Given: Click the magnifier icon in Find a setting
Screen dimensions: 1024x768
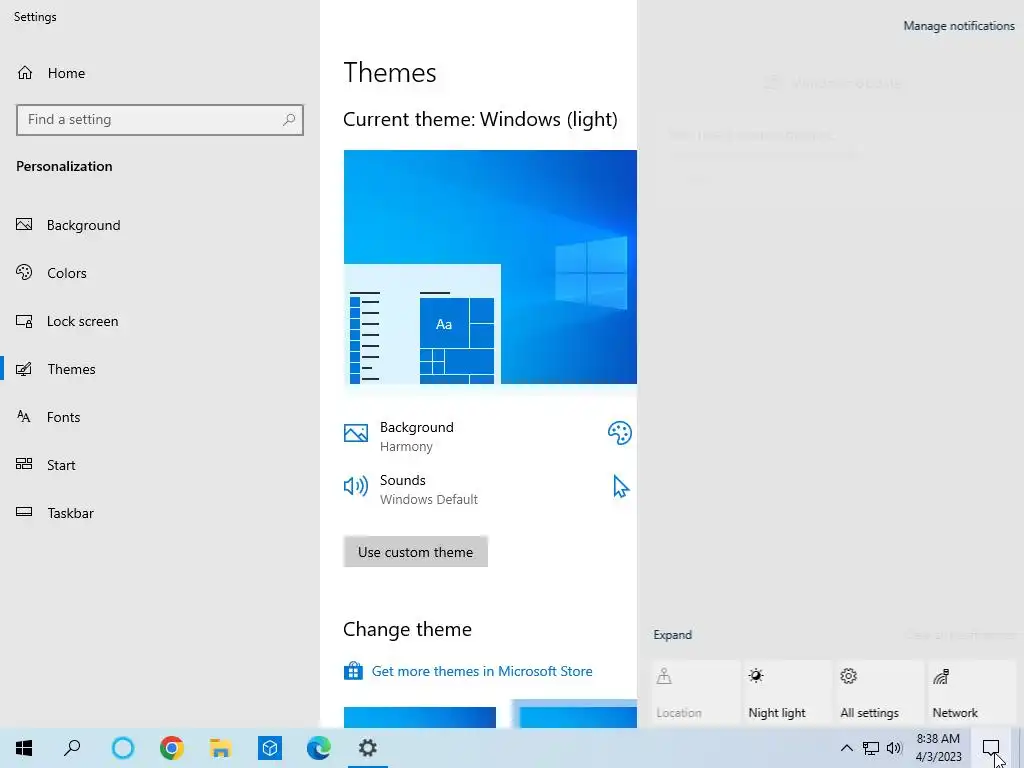Looking at the screenshot, I should point(289,120).
